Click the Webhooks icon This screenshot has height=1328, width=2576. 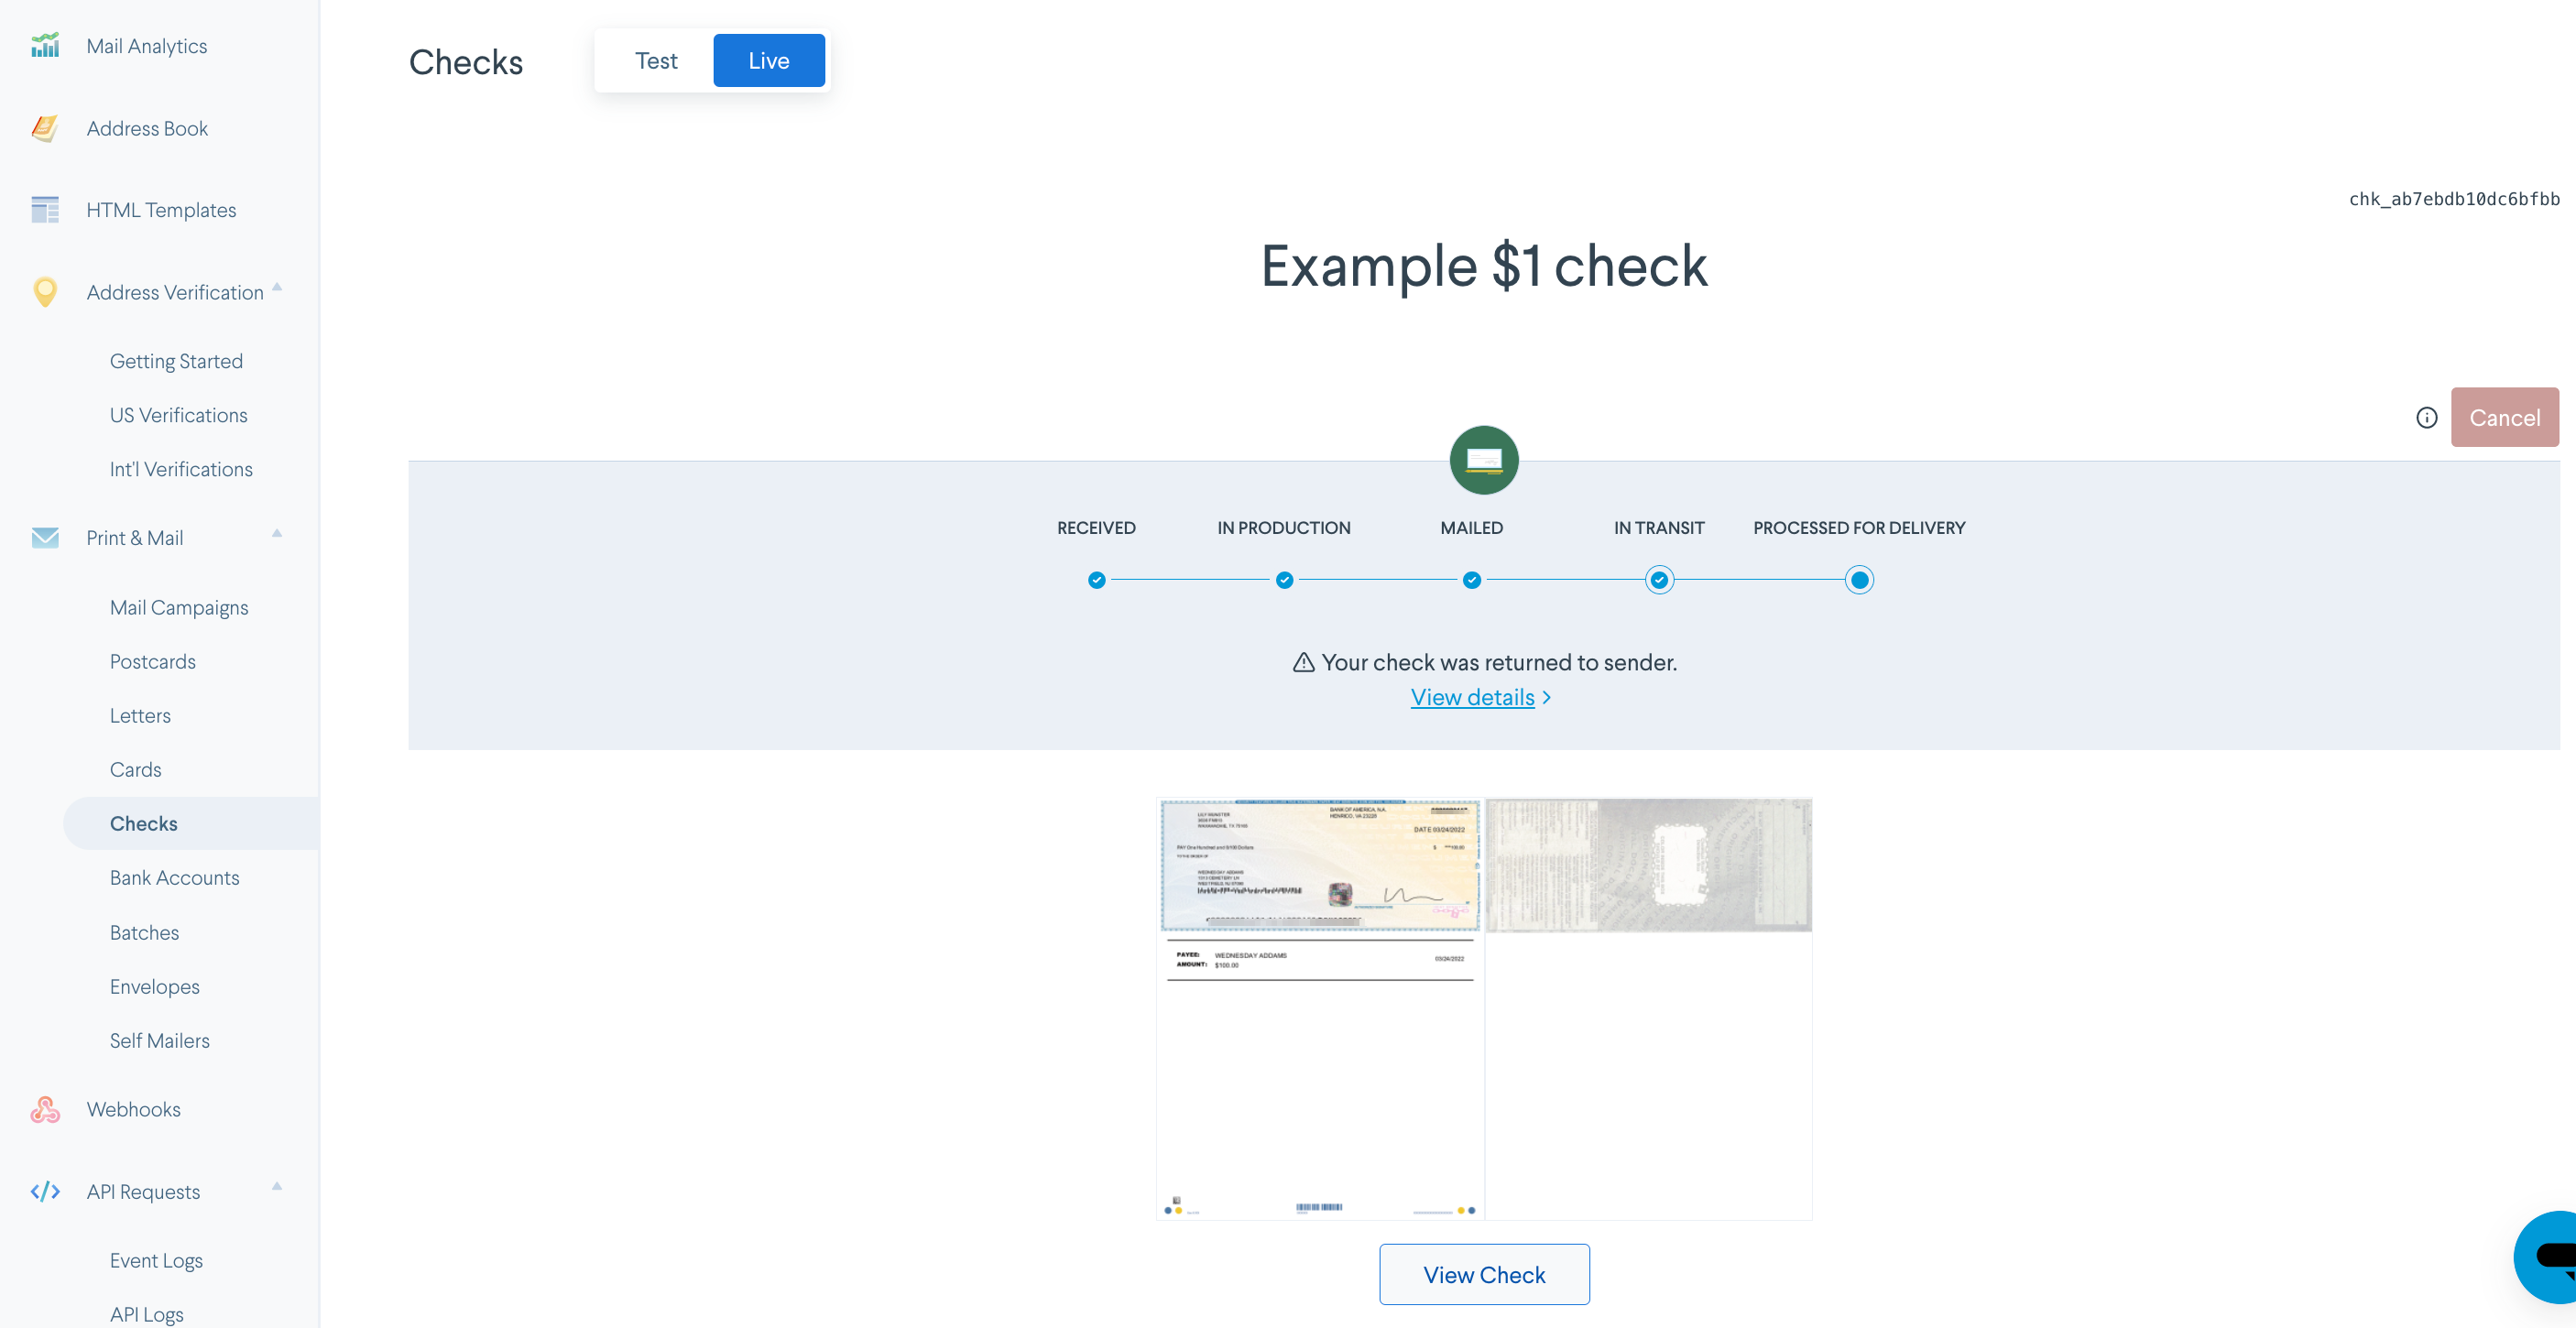[x=45, y=1109]
